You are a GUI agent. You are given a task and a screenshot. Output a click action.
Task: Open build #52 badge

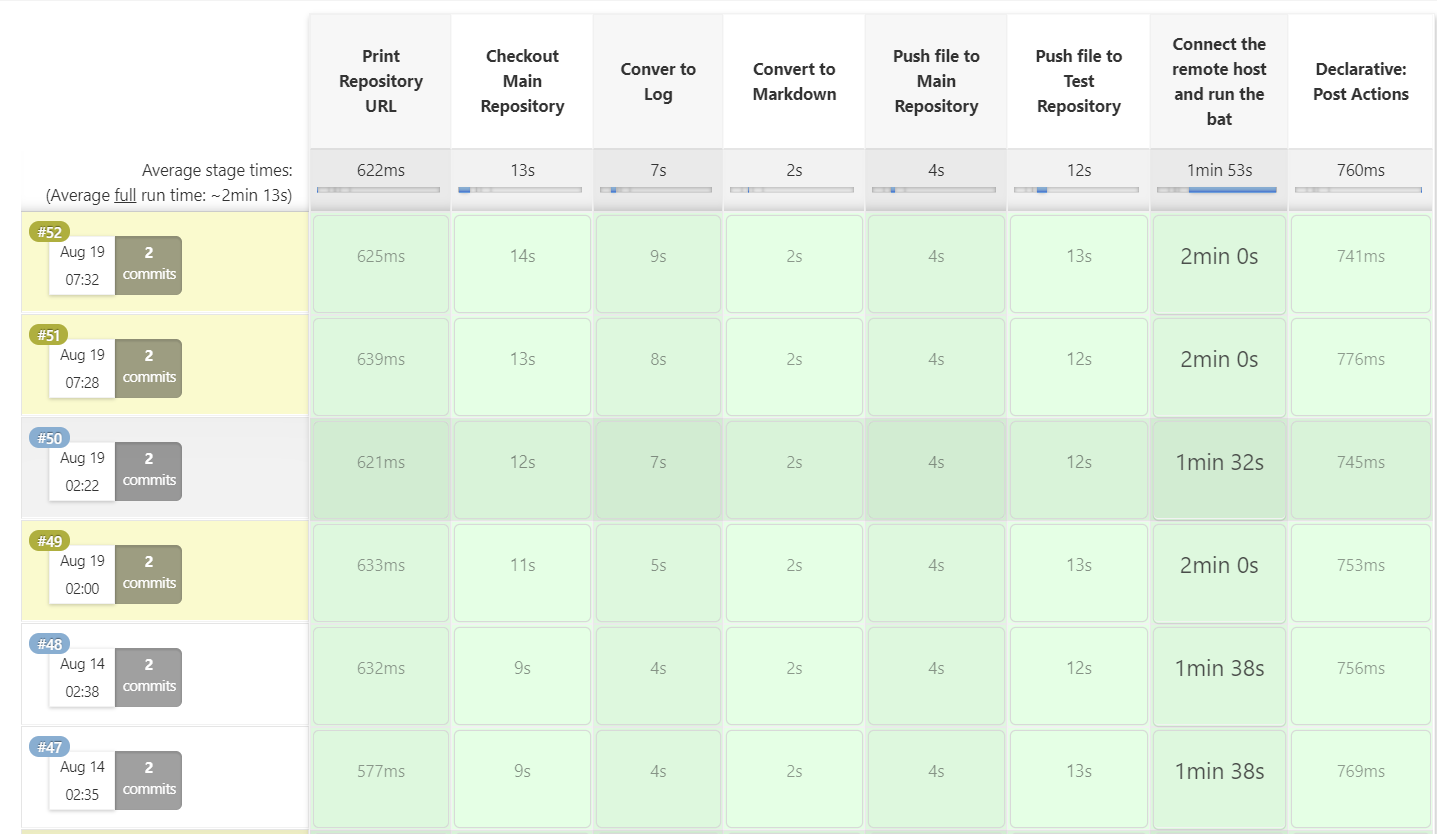[49, 232]
